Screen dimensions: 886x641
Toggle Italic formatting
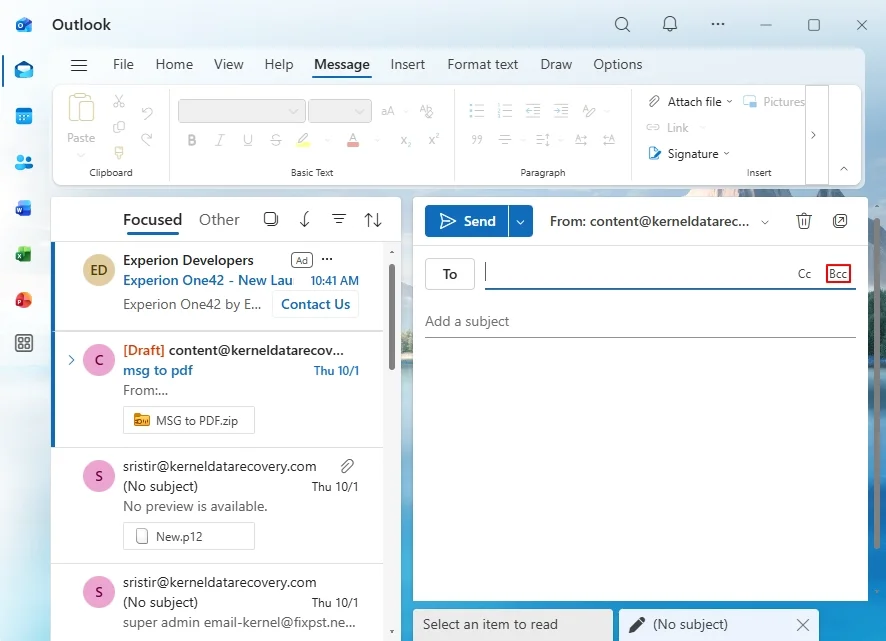pos(220,140)
